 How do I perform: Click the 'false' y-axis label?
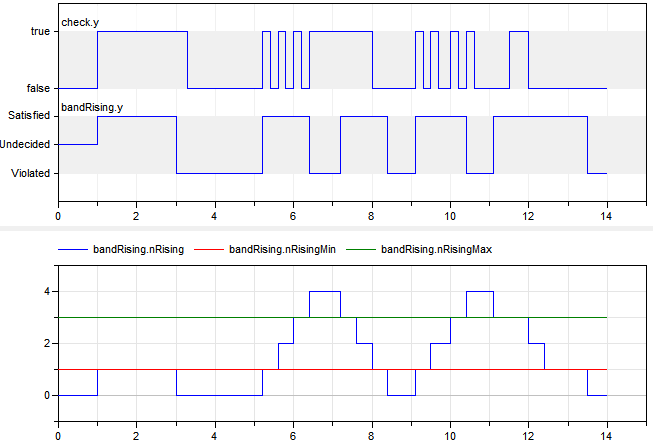pos(37,89)
